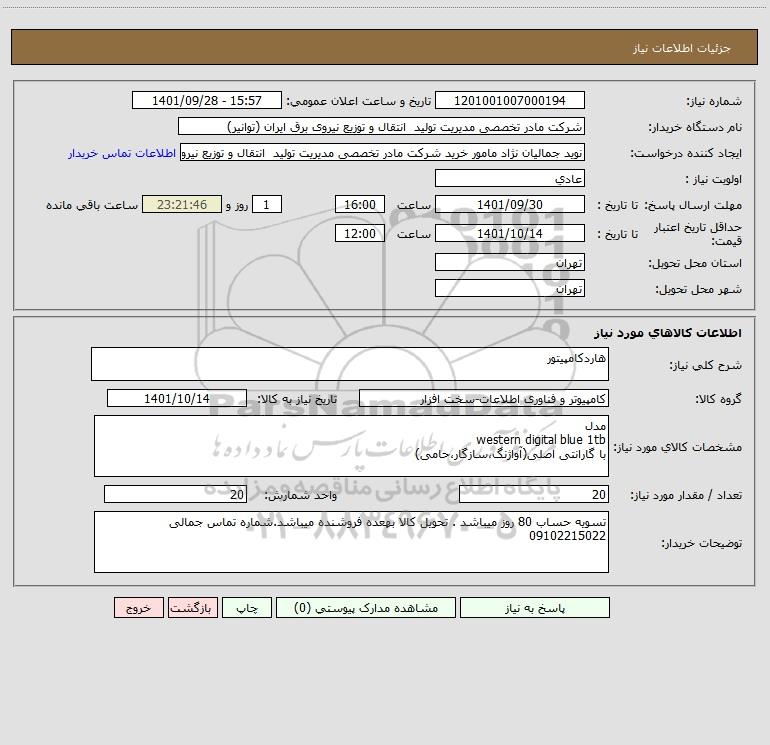
Task: Click the validity time field 12:00
Action: pyautogui.click(x=359, y=233)
